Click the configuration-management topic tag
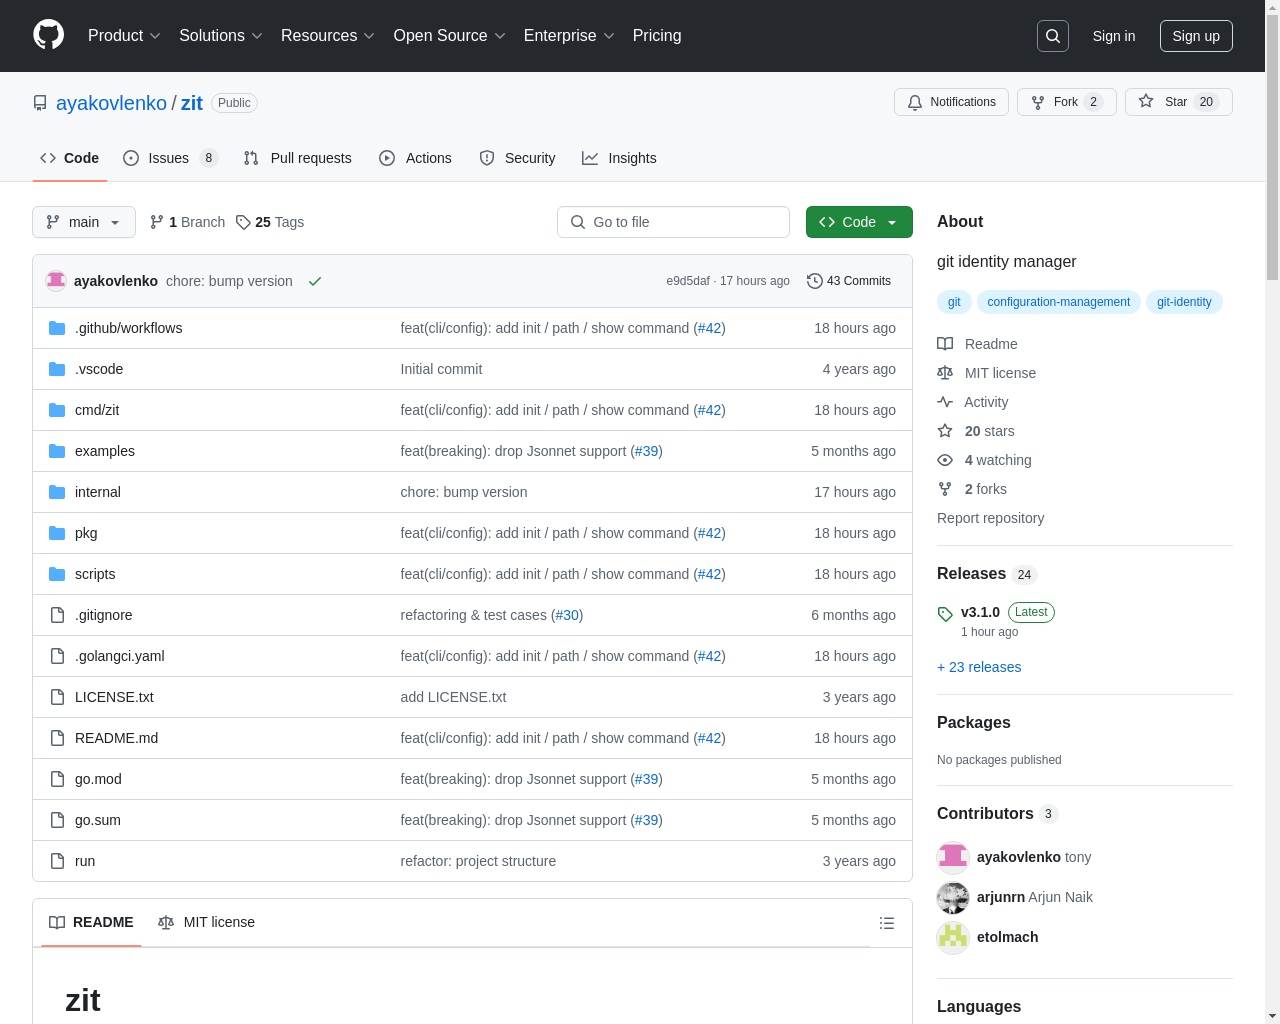This screenshot has width=1280, height=1024. [x=1059, y=302]
